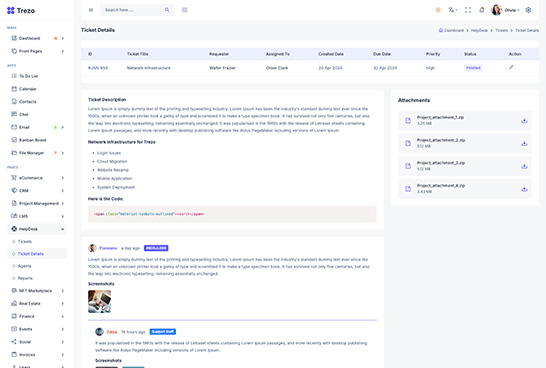Toggle the sidebar hamburger menu
The width and height of the screenshot is (546, 368).
pyautogui.click(x=91, y=10)
